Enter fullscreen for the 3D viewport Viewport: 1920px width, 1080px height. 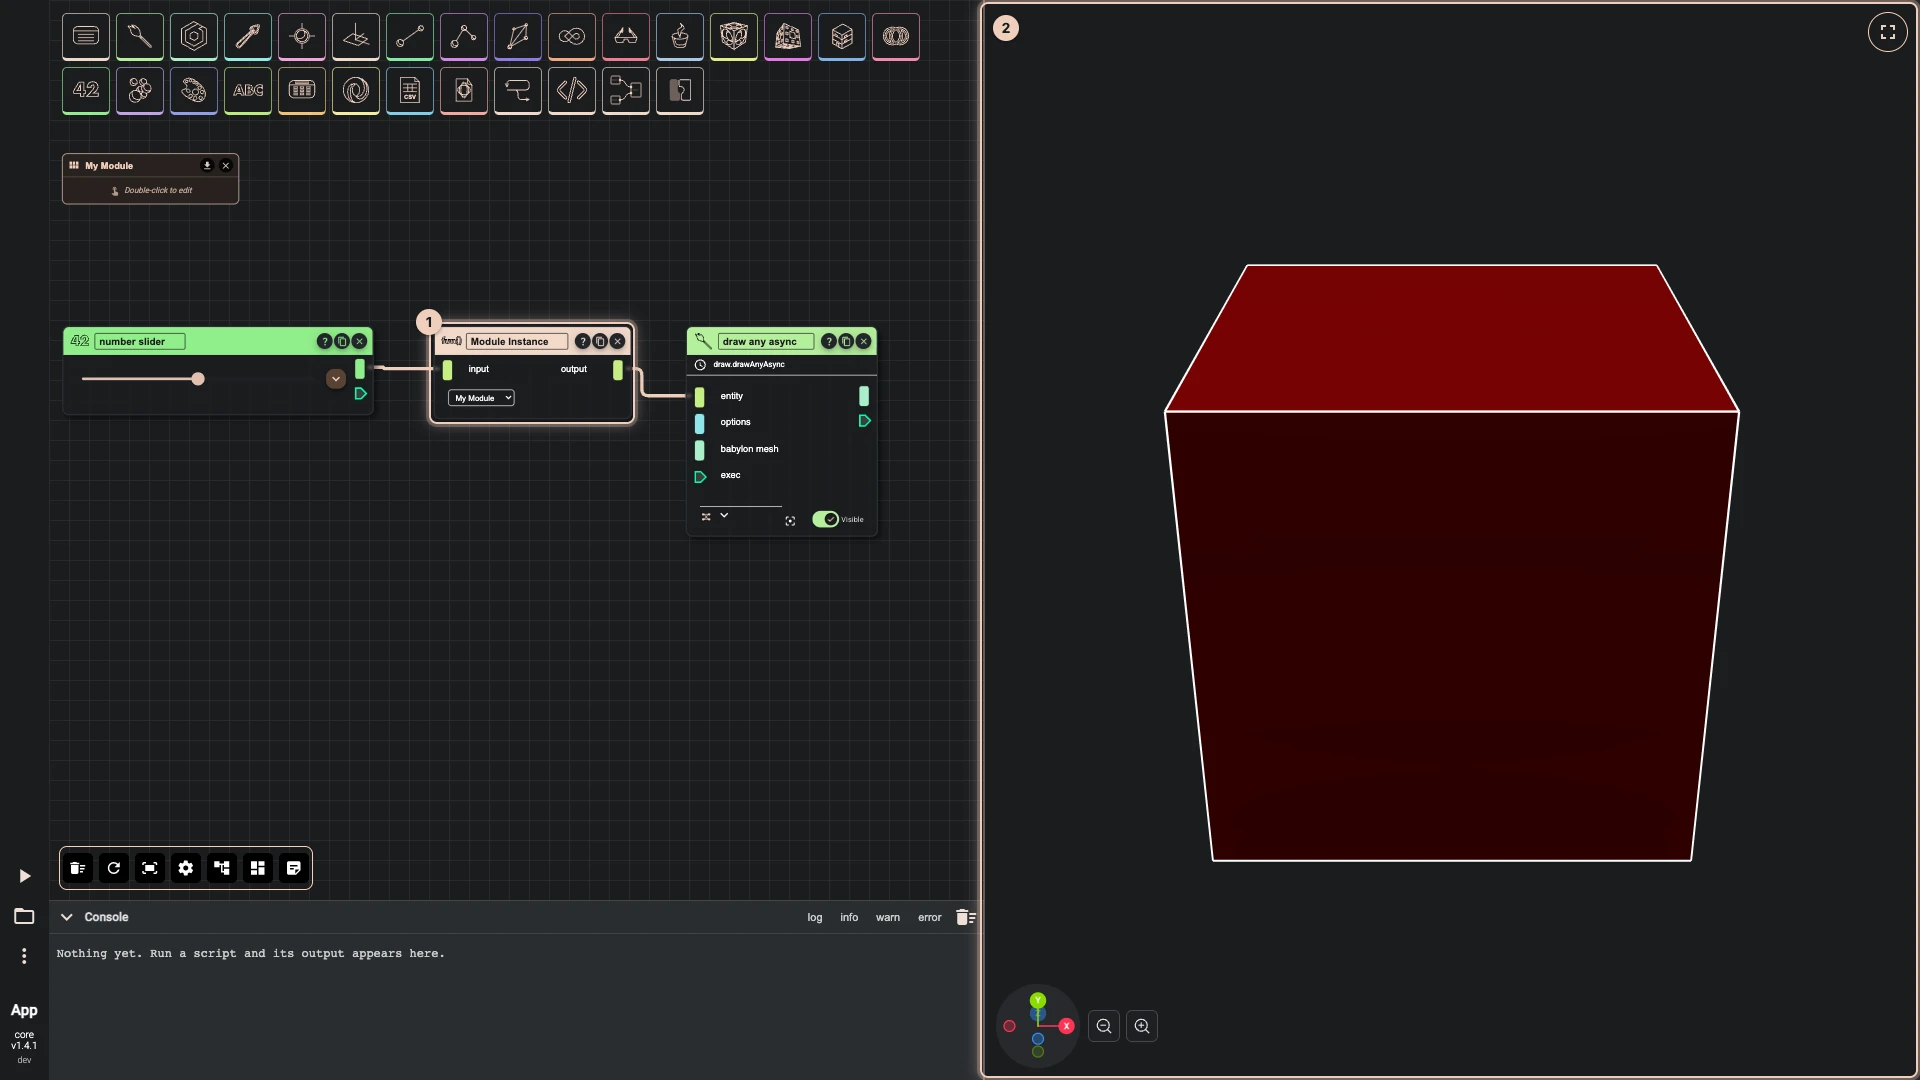(1888, 32)
